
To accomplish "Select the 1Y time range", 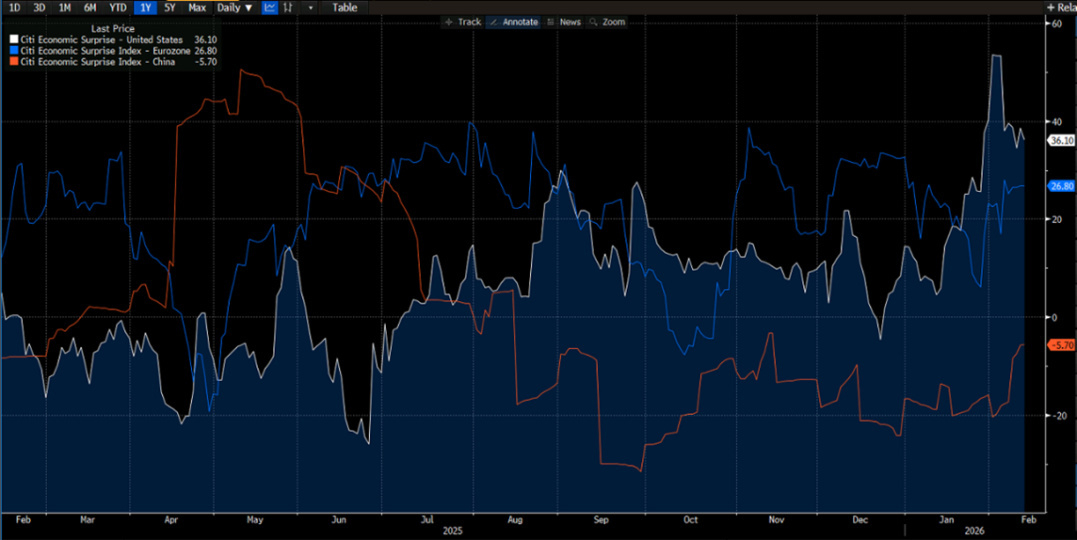I will pos(146,8).
